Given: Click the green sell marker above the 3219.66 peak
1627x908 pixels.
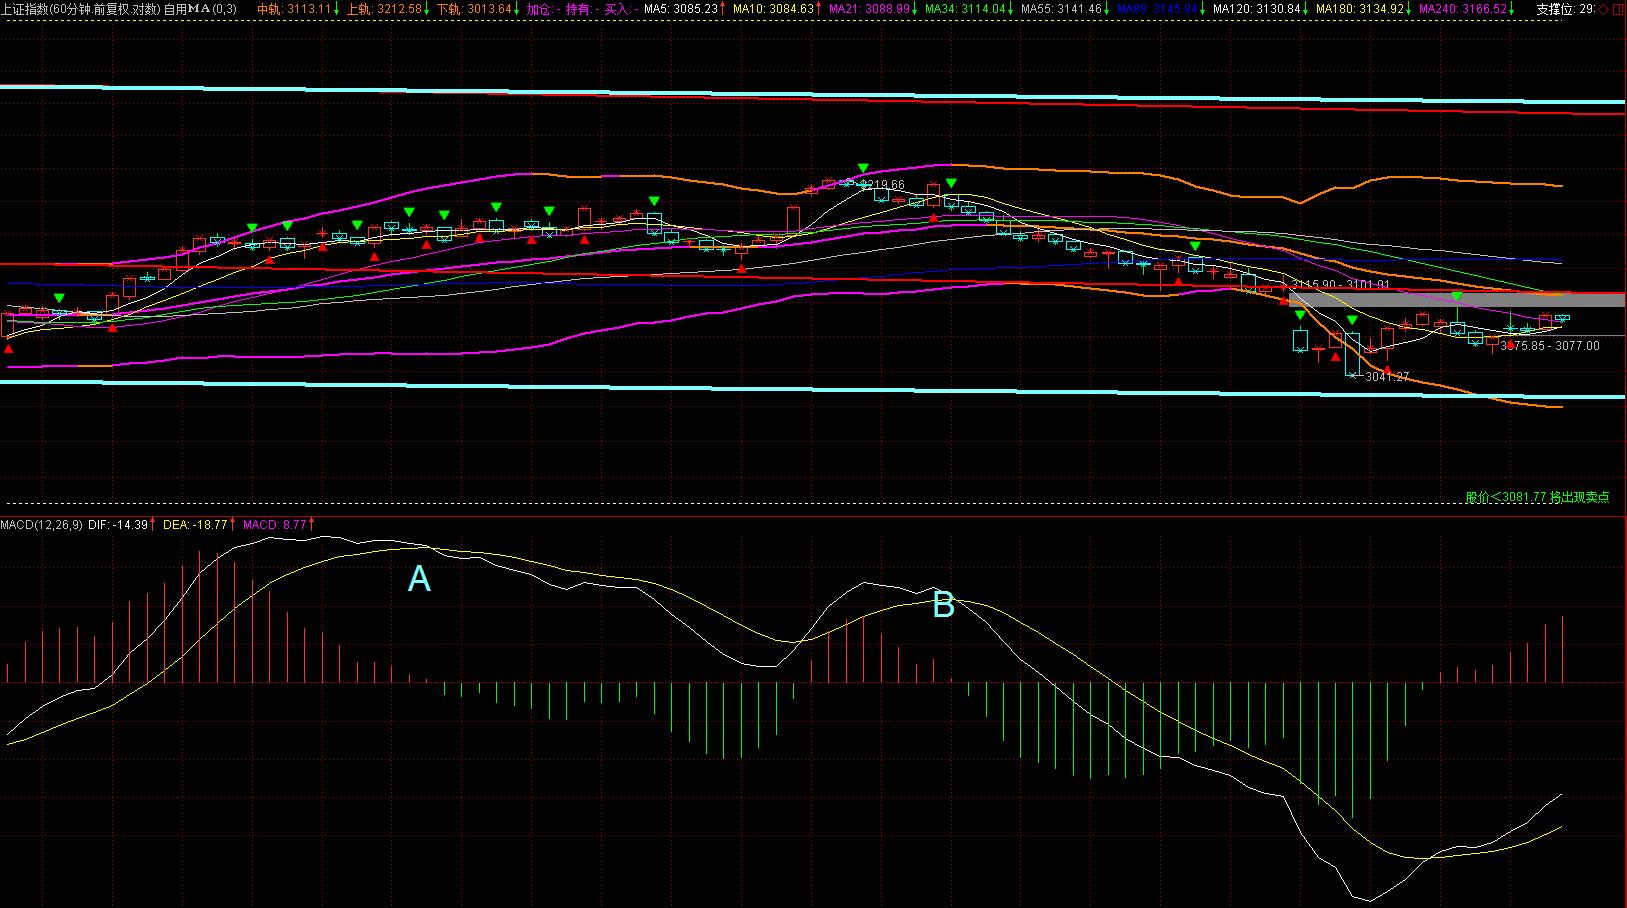Looking at the screenshot, I should point(863,168).
